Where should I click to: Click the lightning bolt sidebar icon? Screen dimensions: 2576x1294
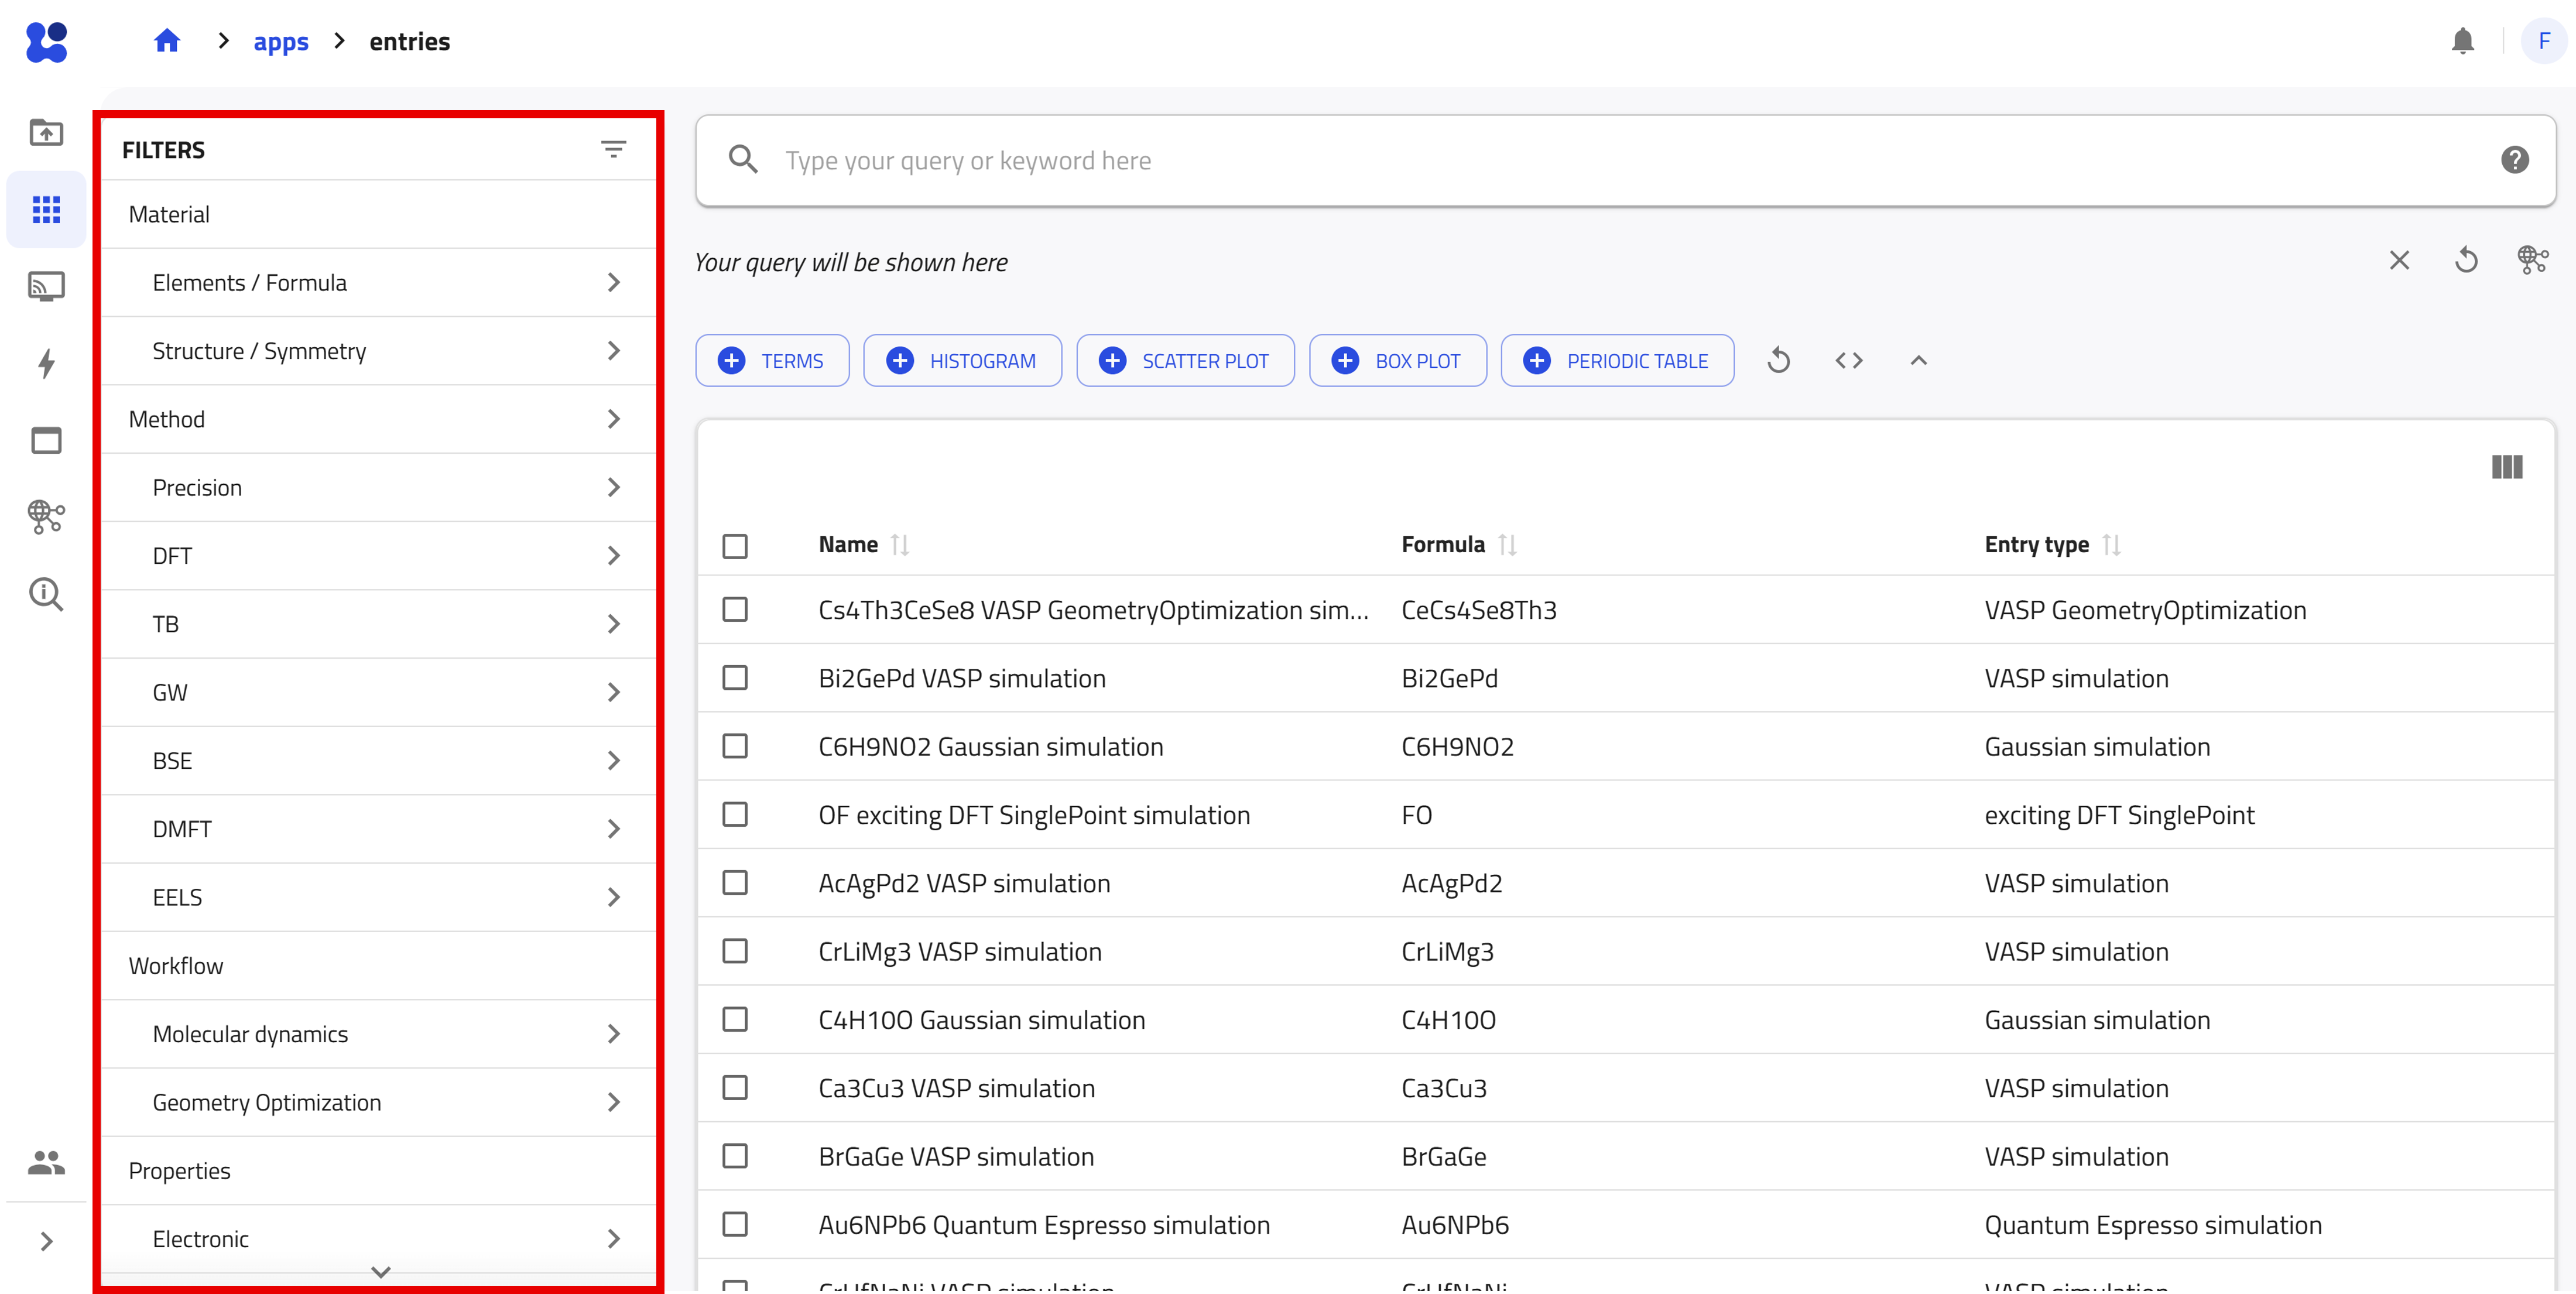(46, 363)
